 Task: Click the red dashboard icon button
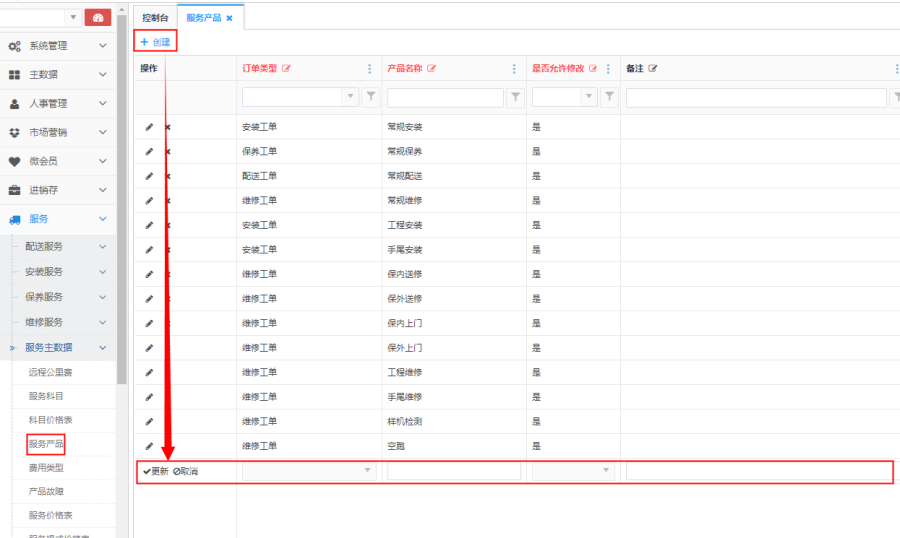click(x=98, y=18)
